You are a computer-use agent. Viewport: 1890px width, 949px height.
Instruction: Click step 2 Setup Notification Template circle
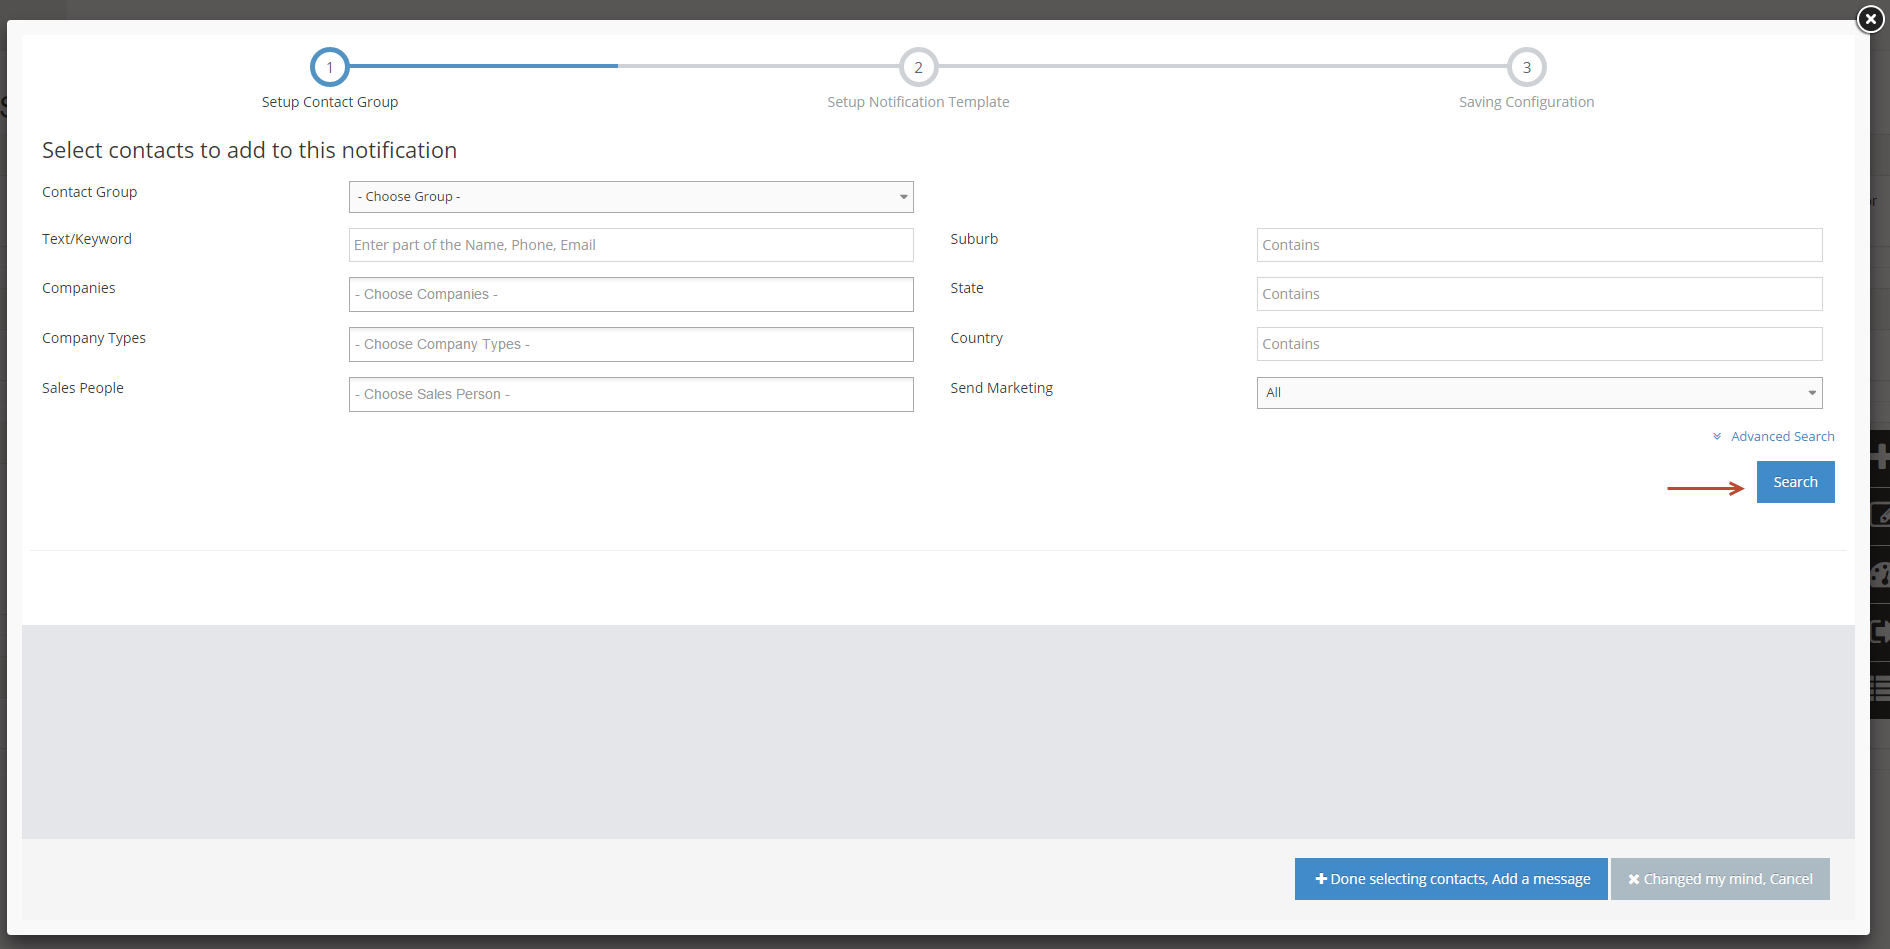tap(918, 68)
